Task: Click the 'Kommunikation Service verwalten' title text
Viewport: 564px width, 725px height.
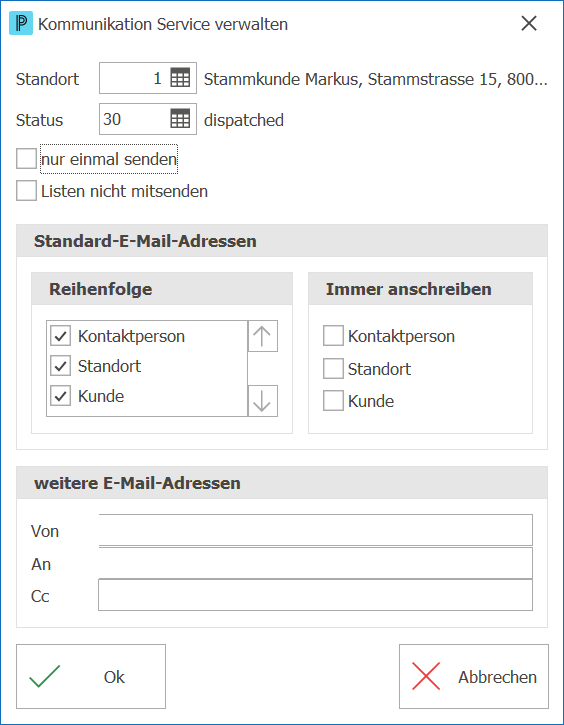Action: click(163, 24)
